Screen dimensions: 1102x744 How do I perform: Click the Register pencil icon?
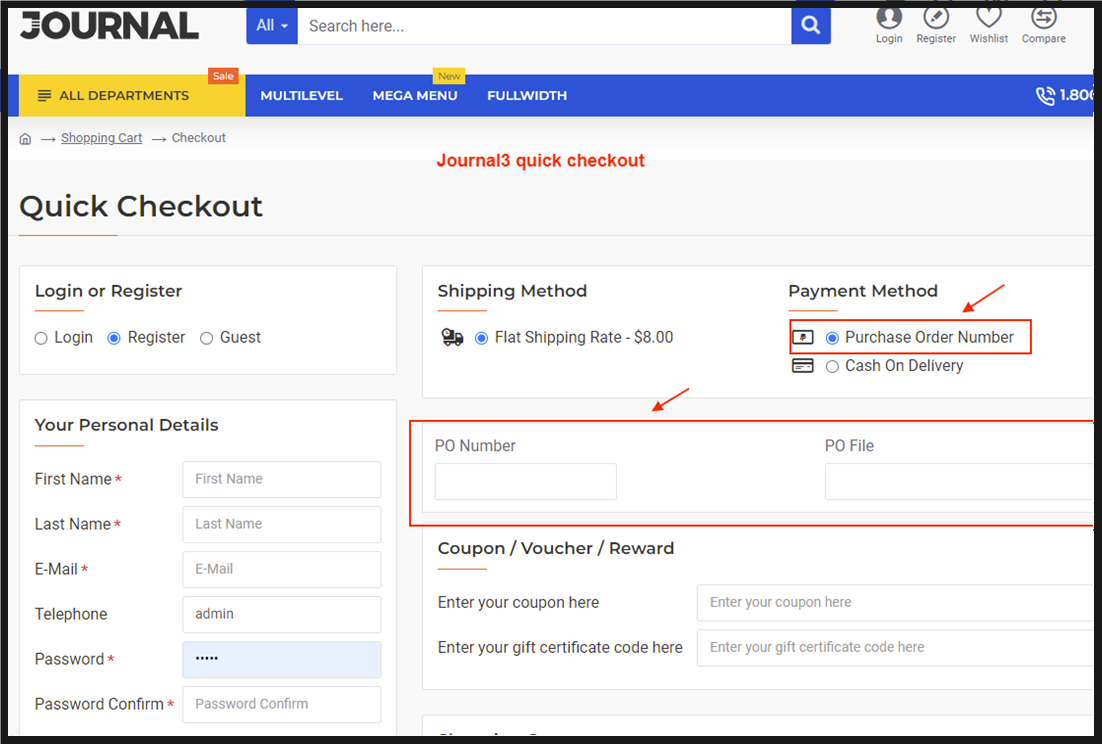click(936, 17)
